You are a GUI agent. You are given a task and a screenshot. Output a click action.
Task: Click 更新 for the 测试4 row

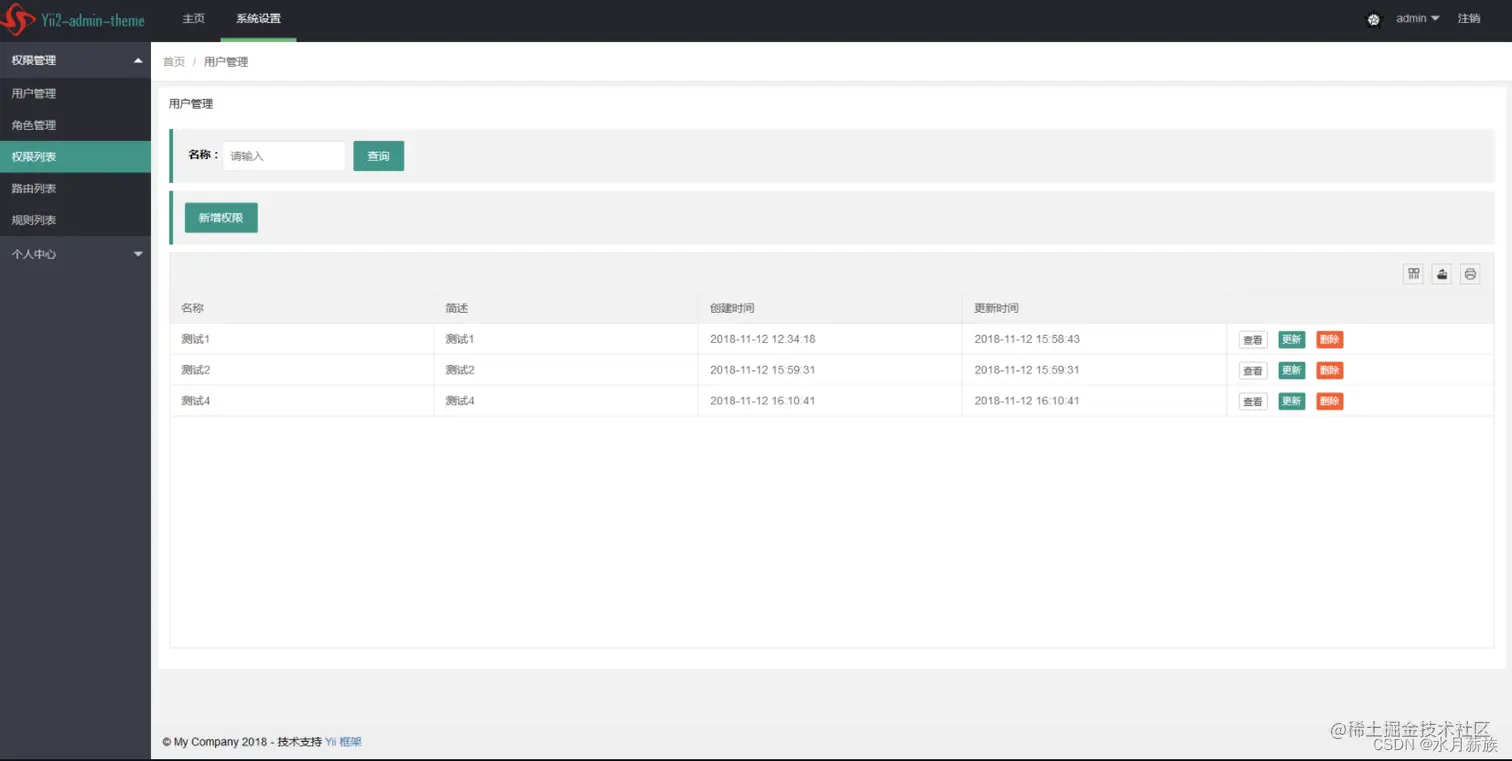1292,402
